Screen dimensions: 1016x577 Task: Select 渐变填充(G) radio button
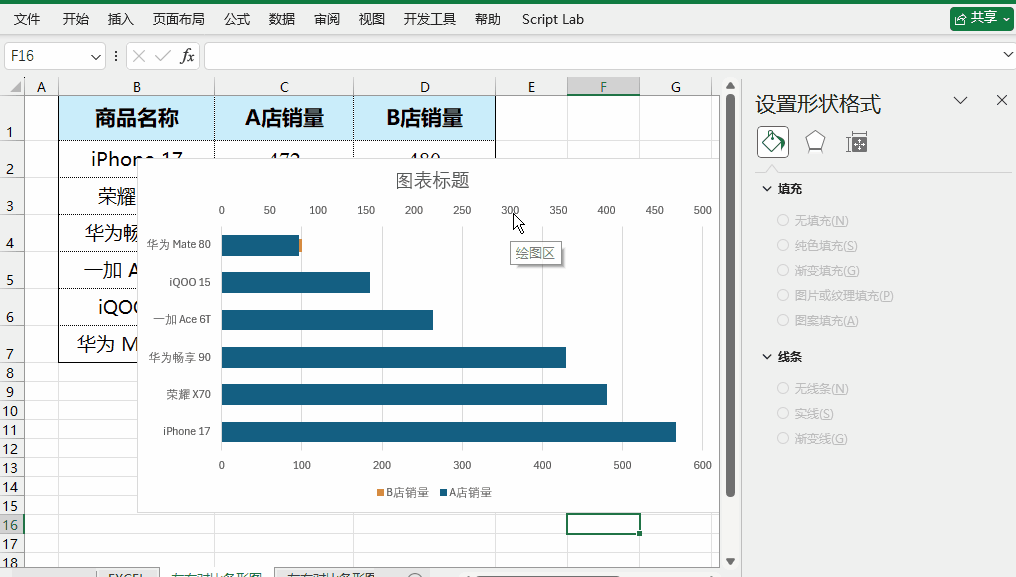coord(783,270)
